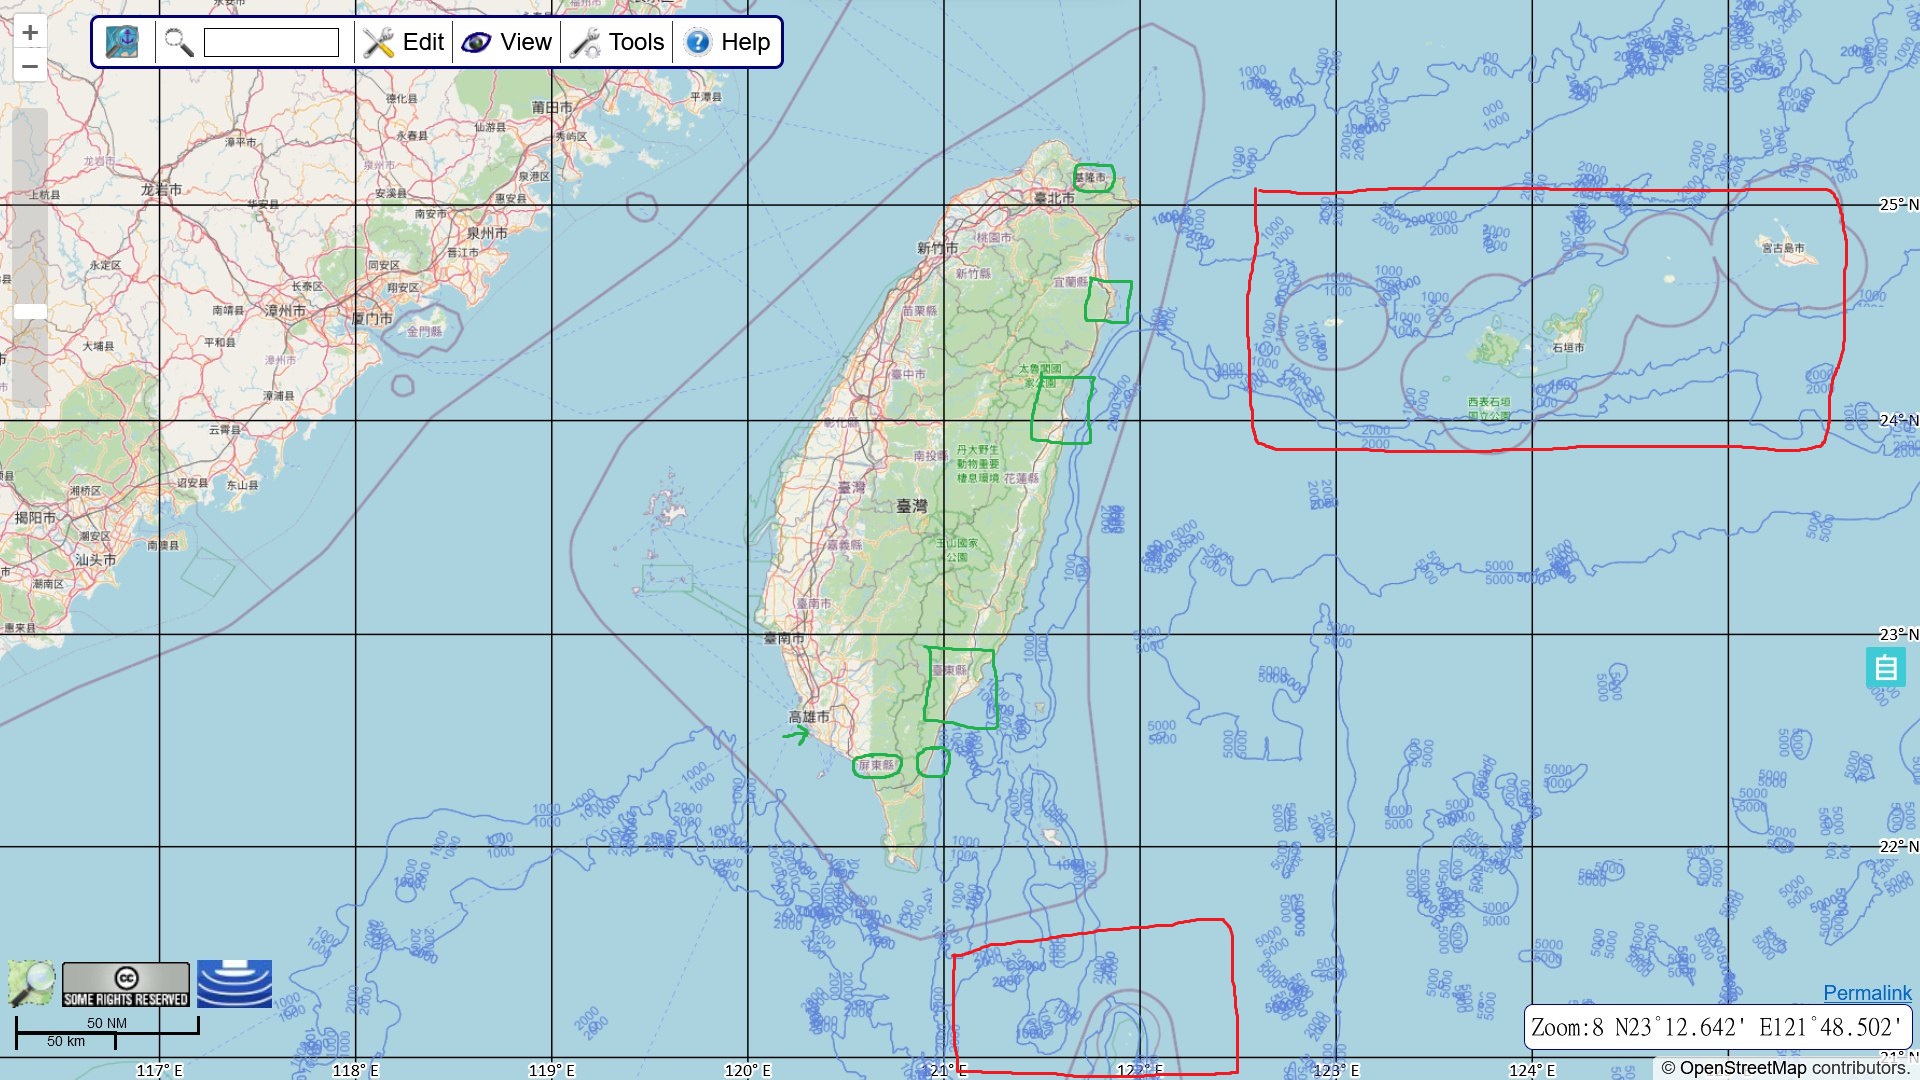Image resolution: width=1920 pixels, height=1080 pixels.
Task: Click the blue sonar ship logo
Action: 234,983
